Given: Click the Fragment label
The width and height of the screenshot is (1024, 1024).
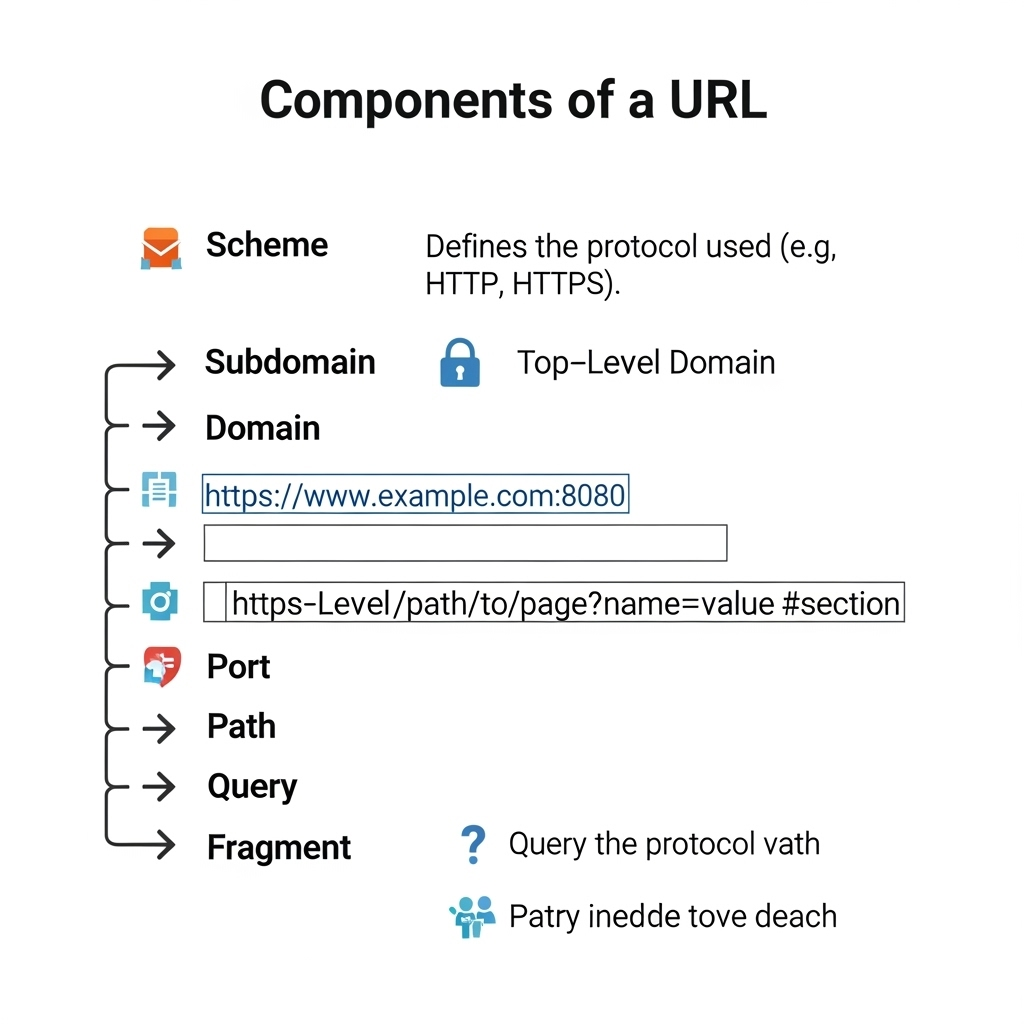Looking at the screenshot, I should pos(279,848).
